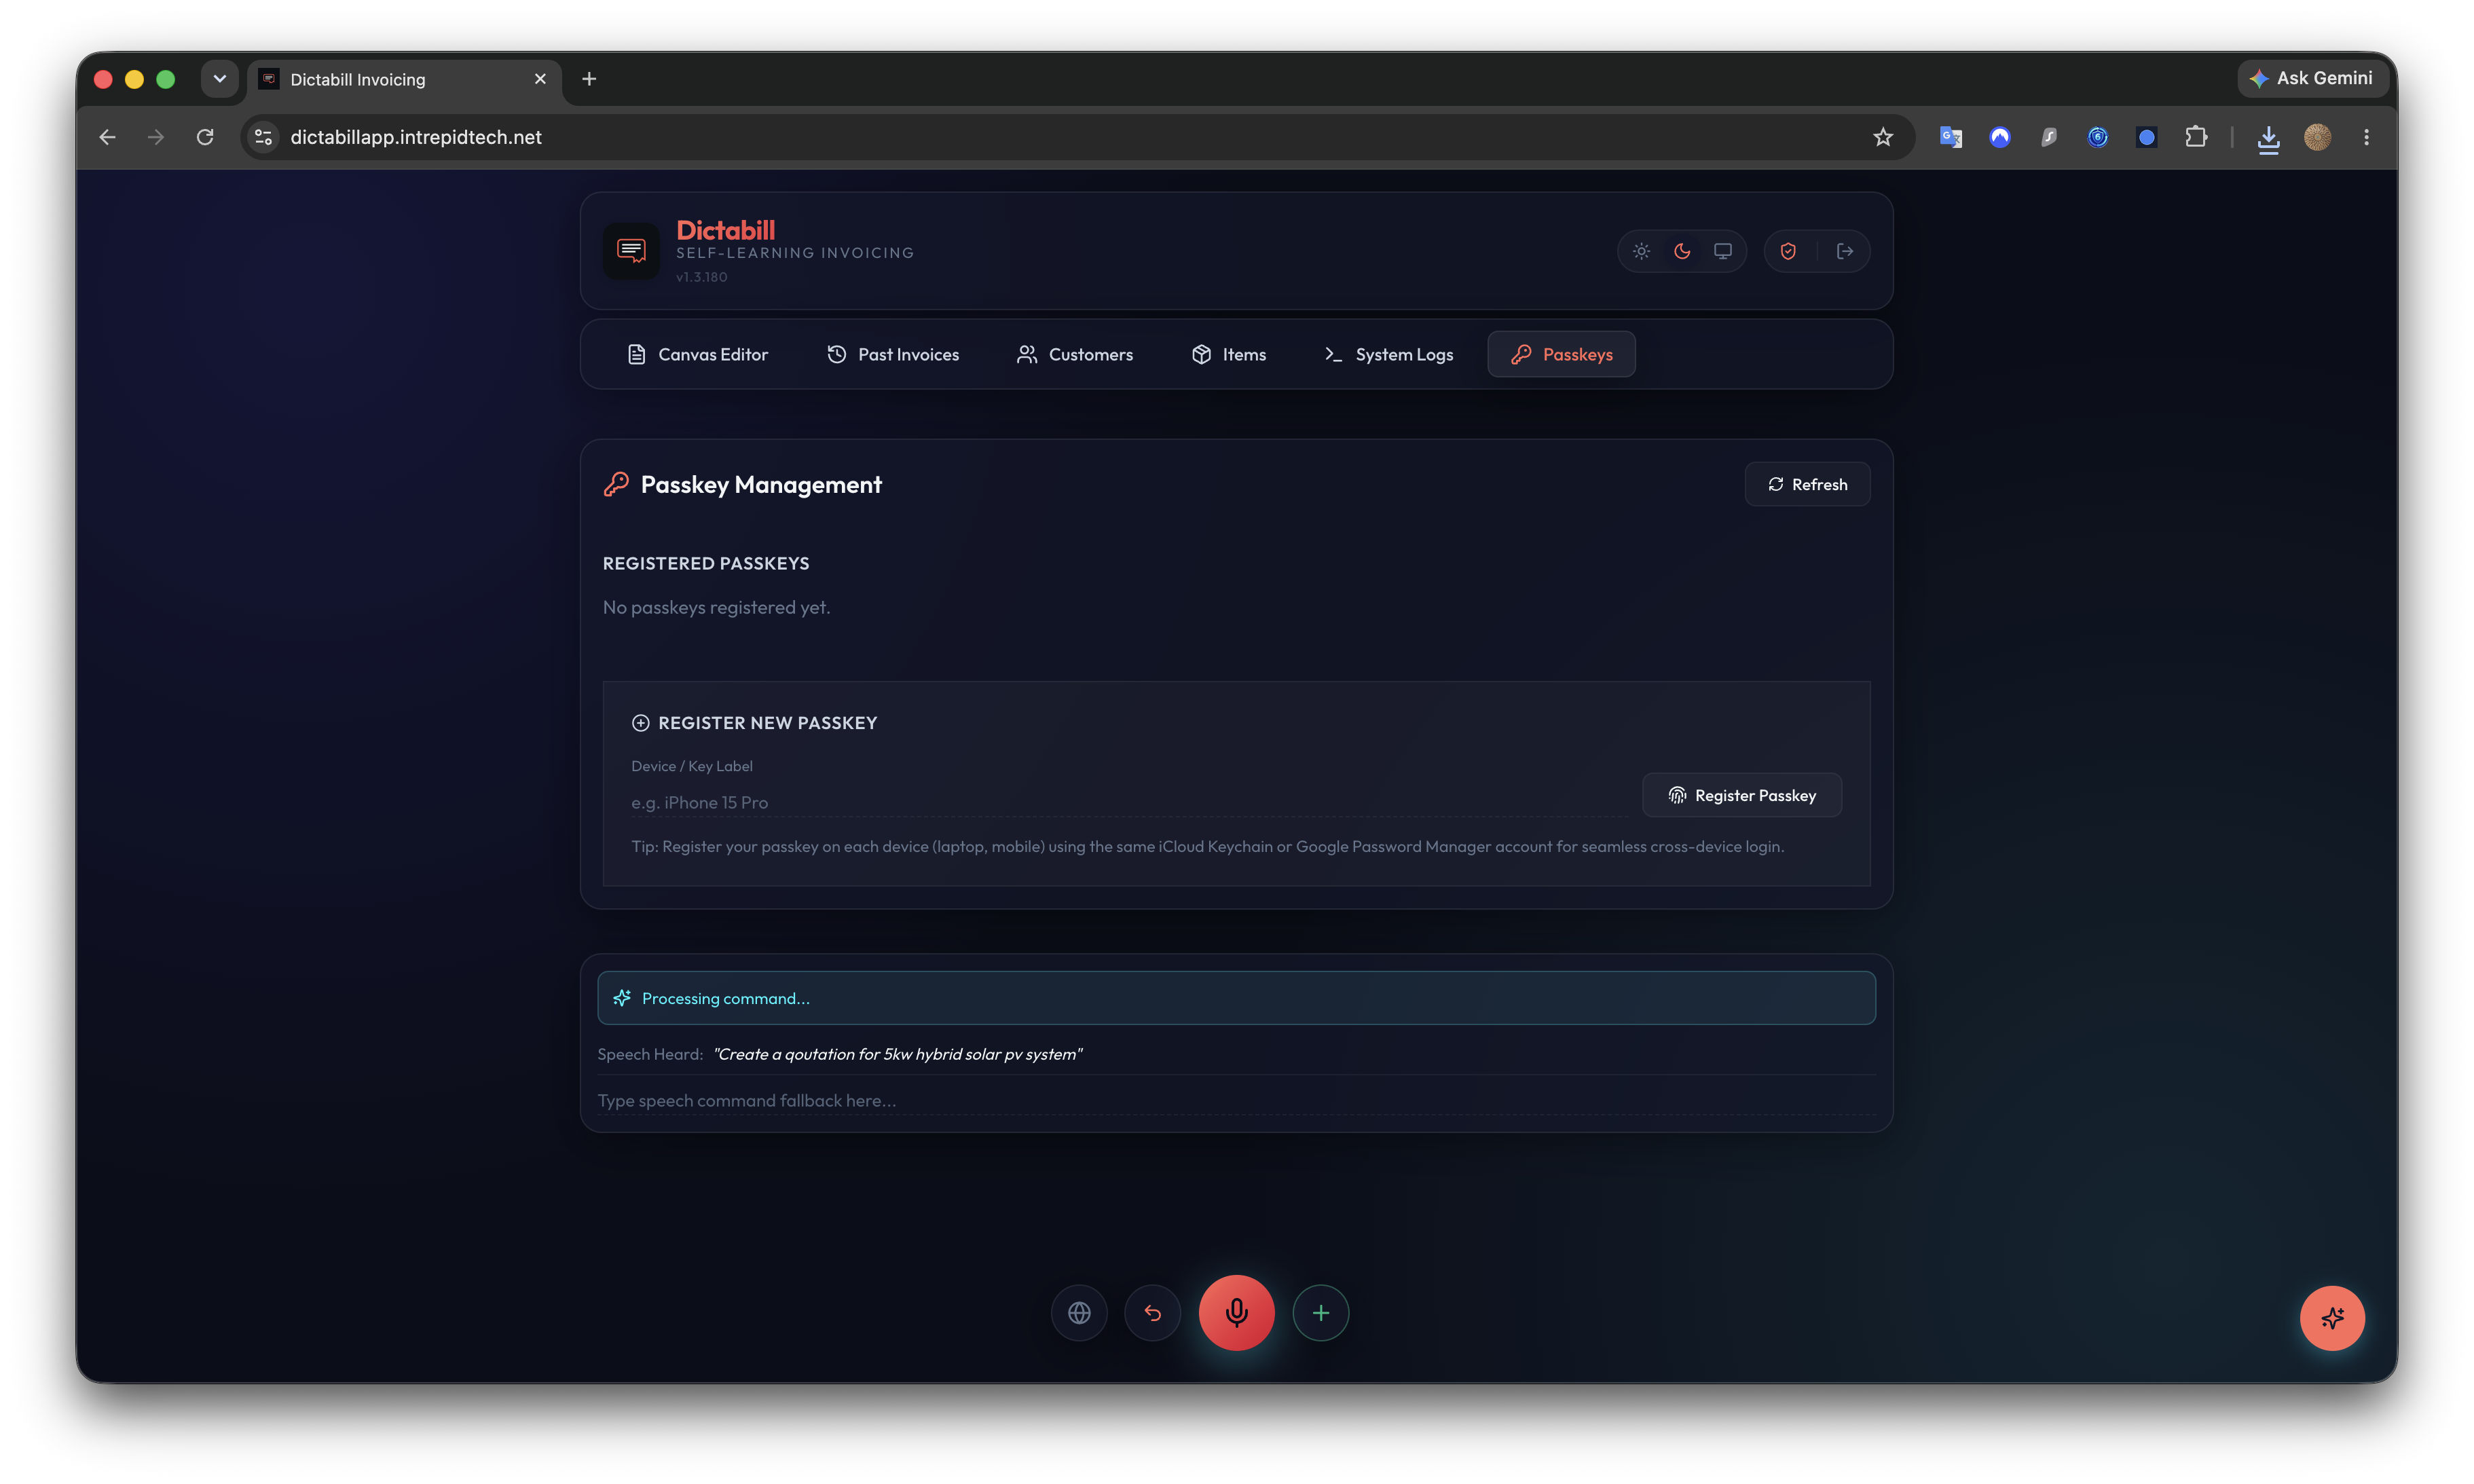Click the Register Passkey button
The height and width of the screenshot is (1484, 2474).
(x=1741, y=795)
